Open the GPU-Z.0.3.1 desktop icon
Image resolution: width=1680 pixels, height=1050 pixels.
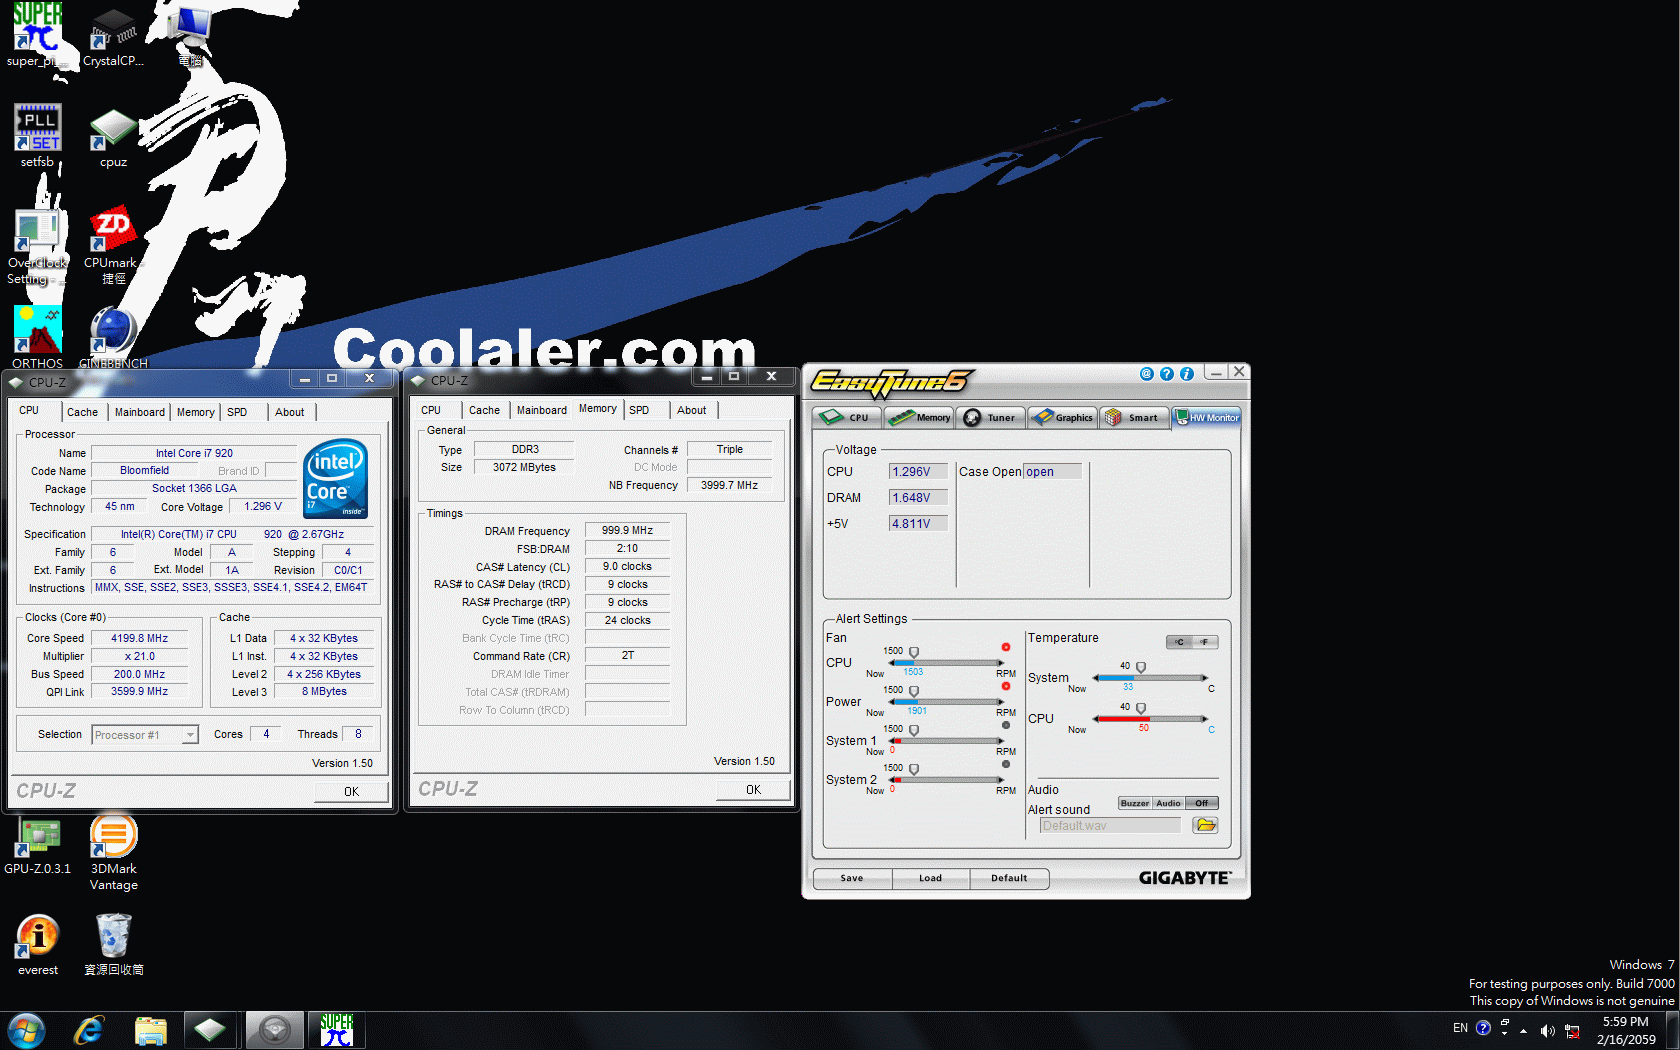(37, 846)
